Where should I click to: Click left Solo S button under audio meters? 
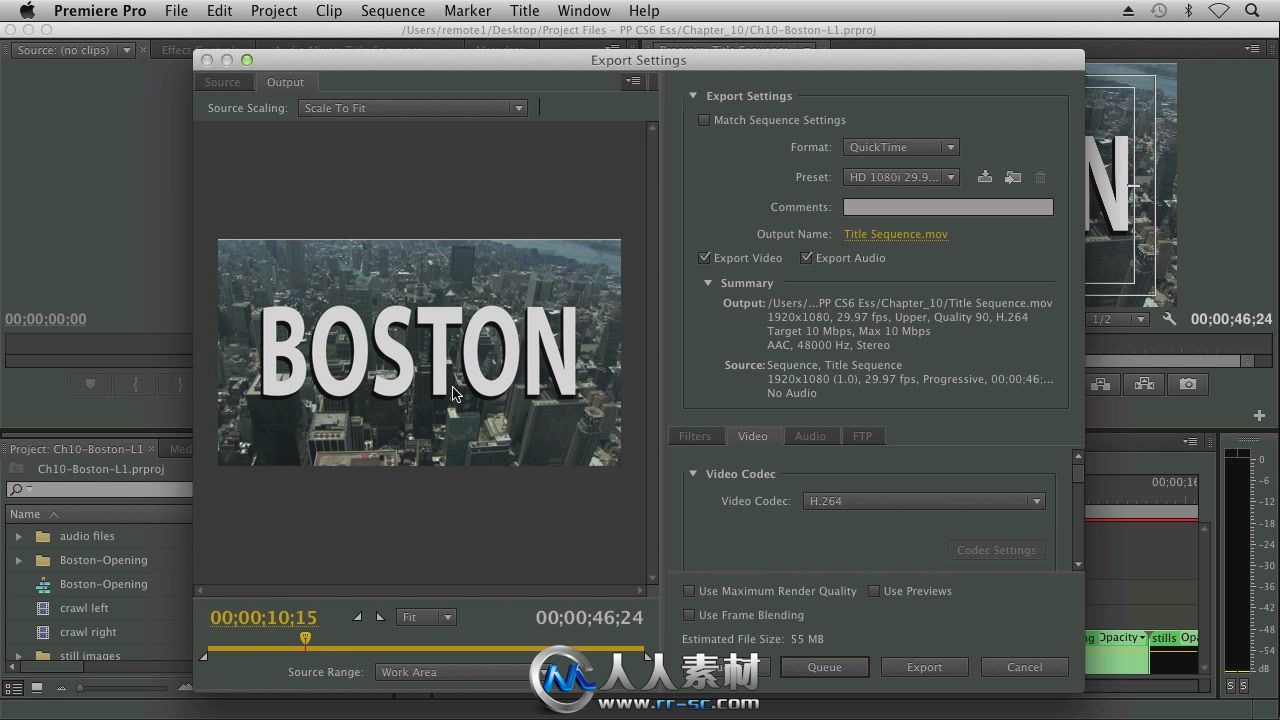[1230, 686]
